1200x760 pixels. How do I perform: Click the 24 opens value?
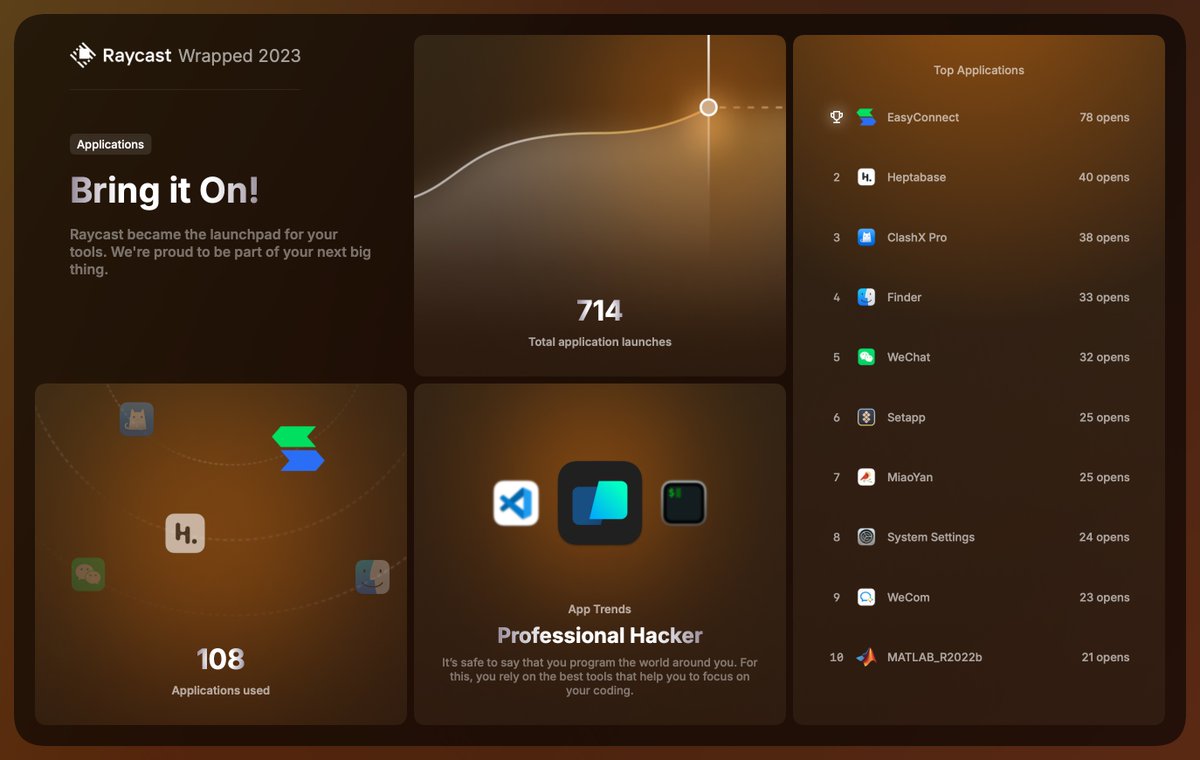pyautogui.click(x=1104, y=537)
